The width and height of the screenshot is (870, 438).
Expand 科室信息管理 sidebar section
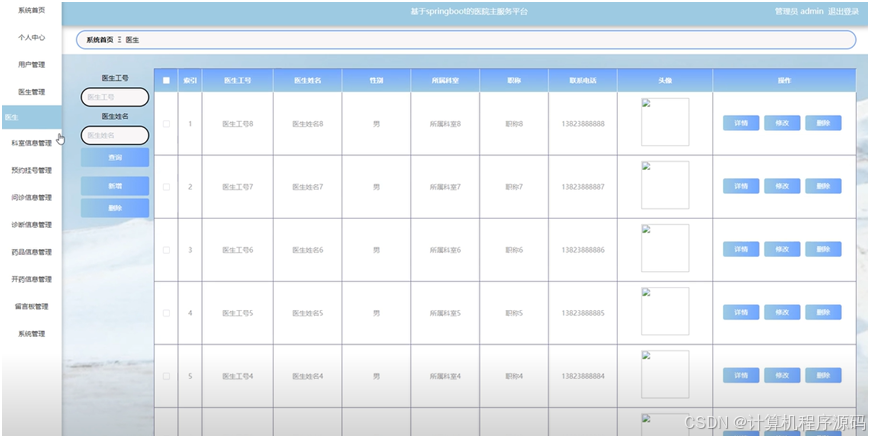tap(31, 143)
